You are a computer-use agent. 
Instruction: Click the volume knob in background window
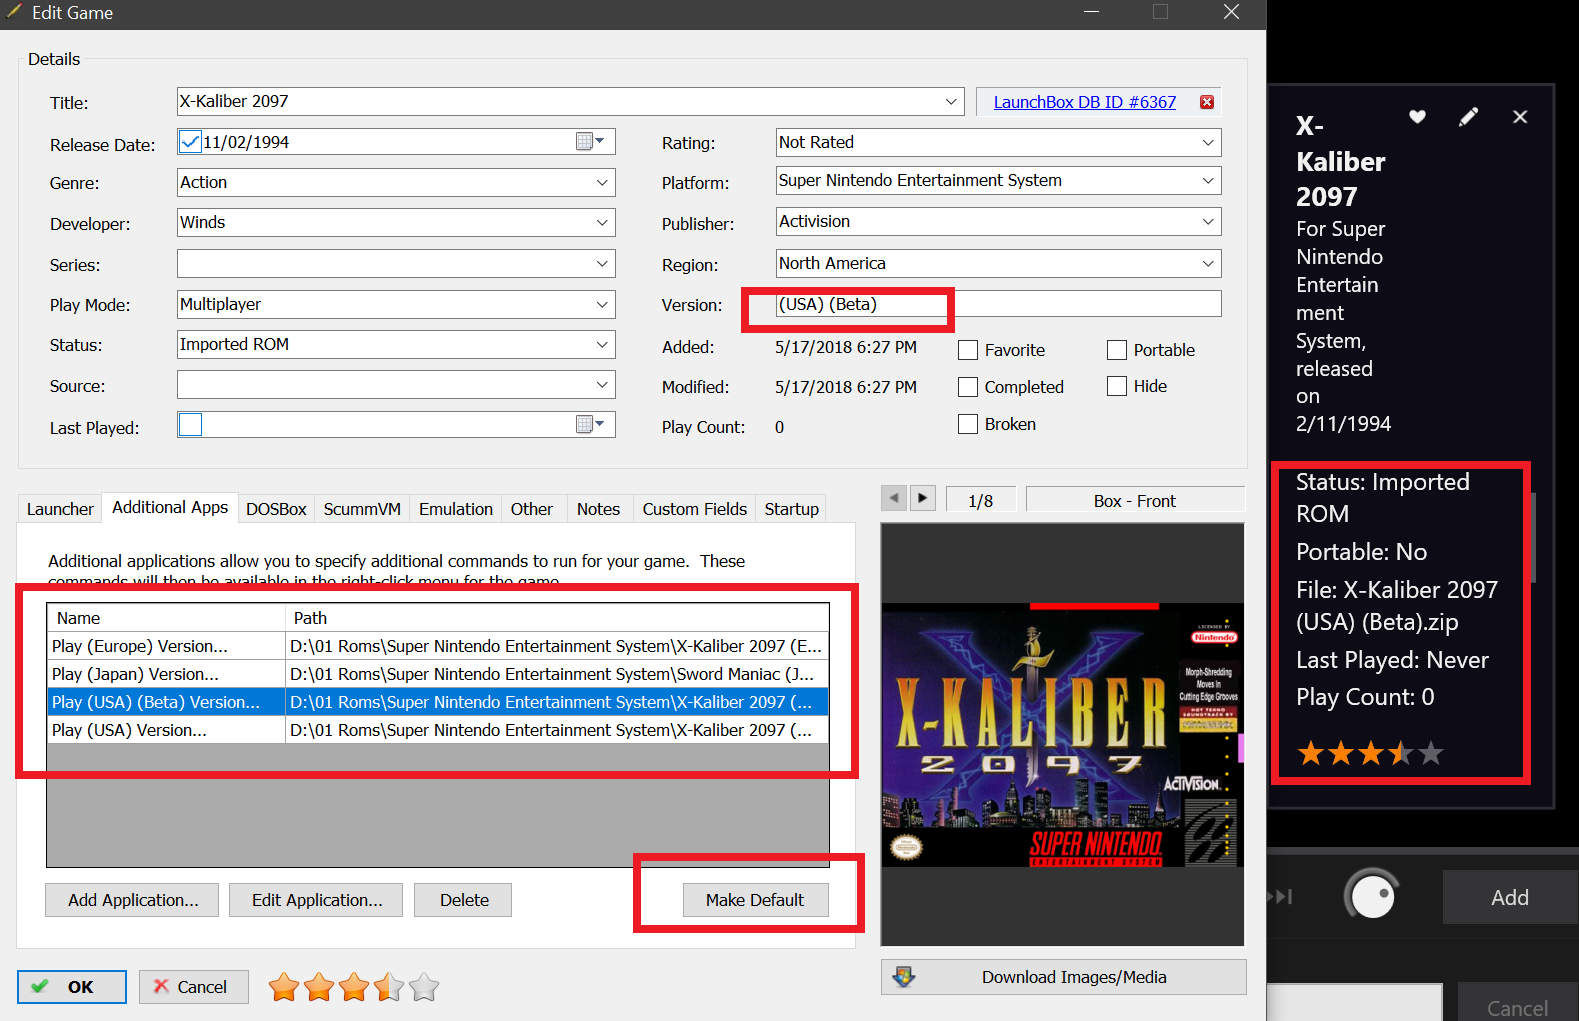1372,895
